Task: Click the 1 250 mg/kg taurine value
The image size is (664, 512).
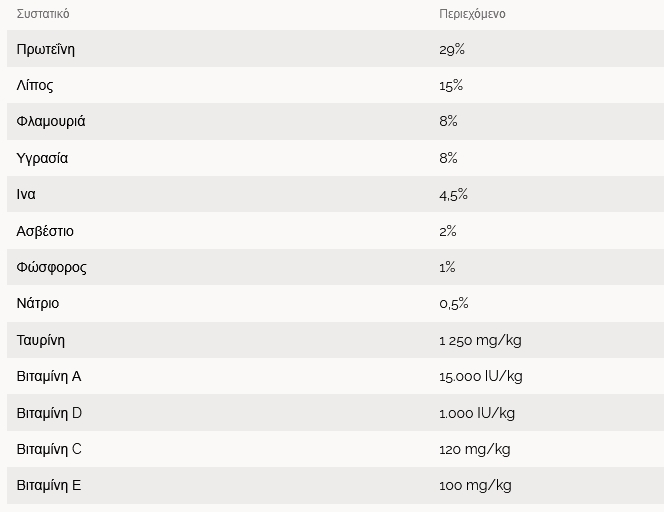Action: click(x=480, y=340)
